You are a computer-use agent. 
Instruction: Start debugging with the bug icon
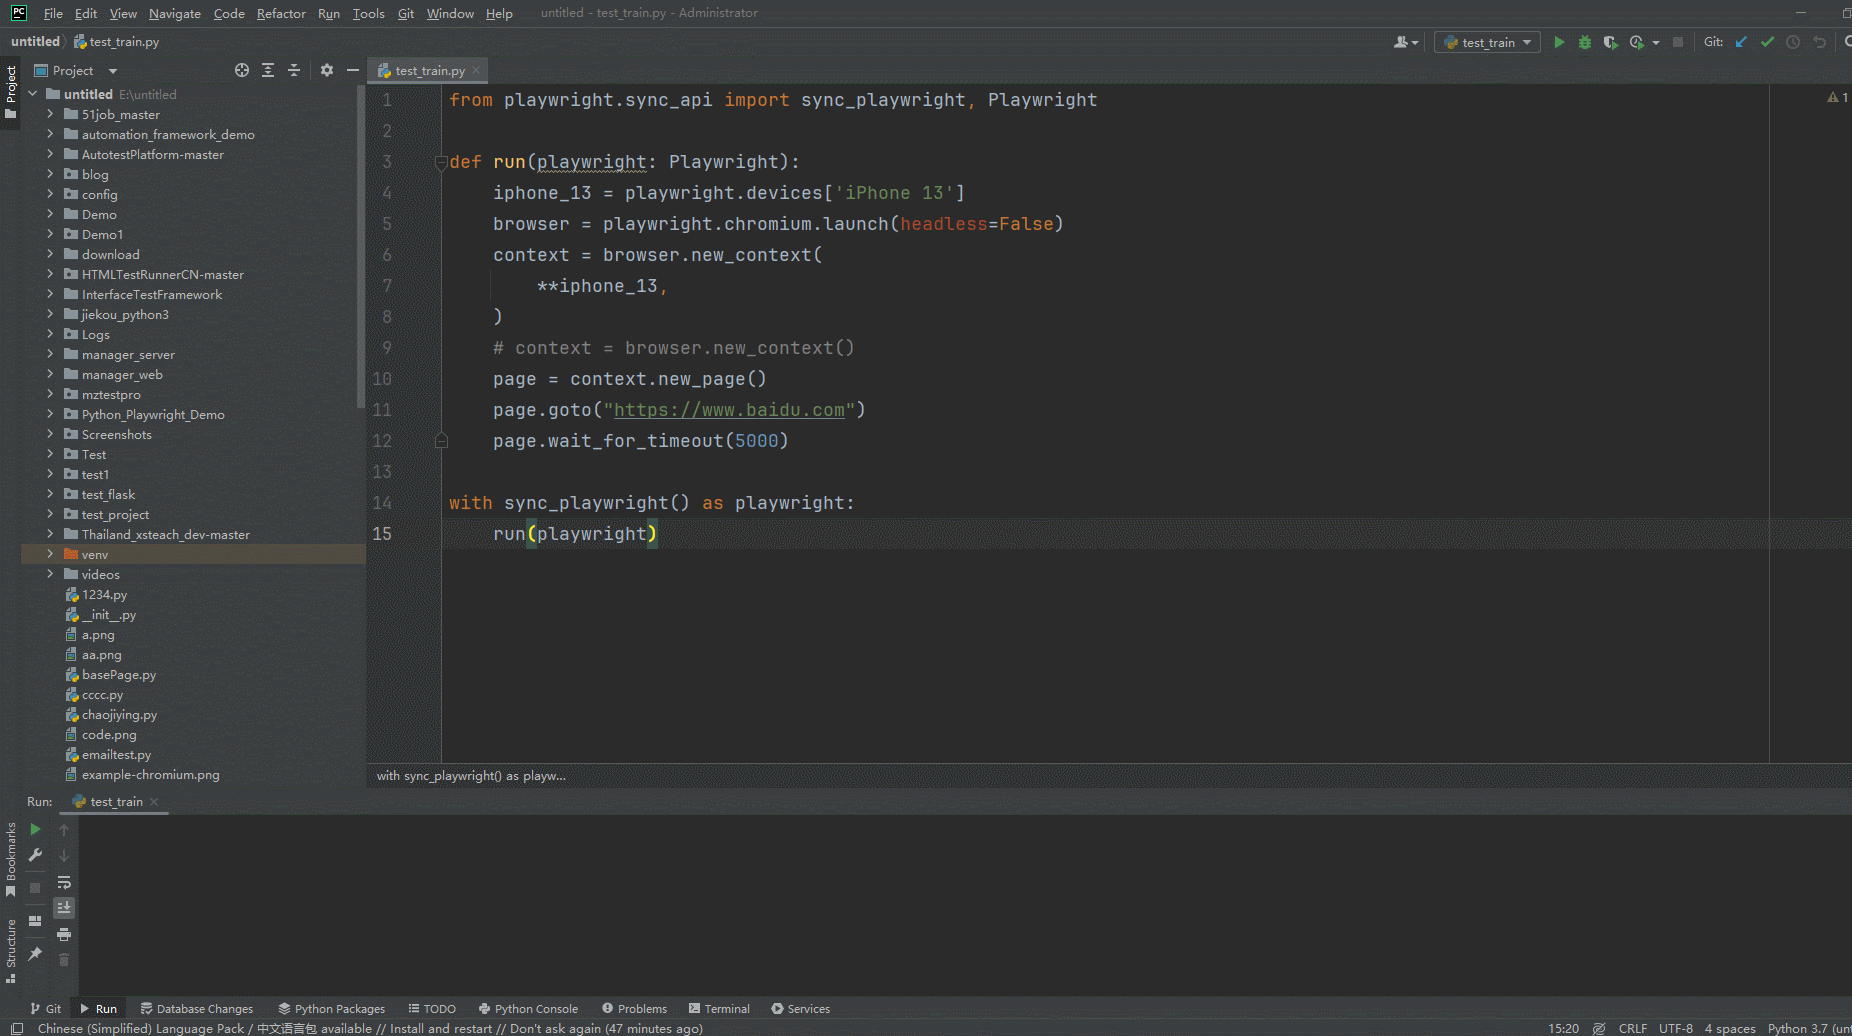point(1584,42)
